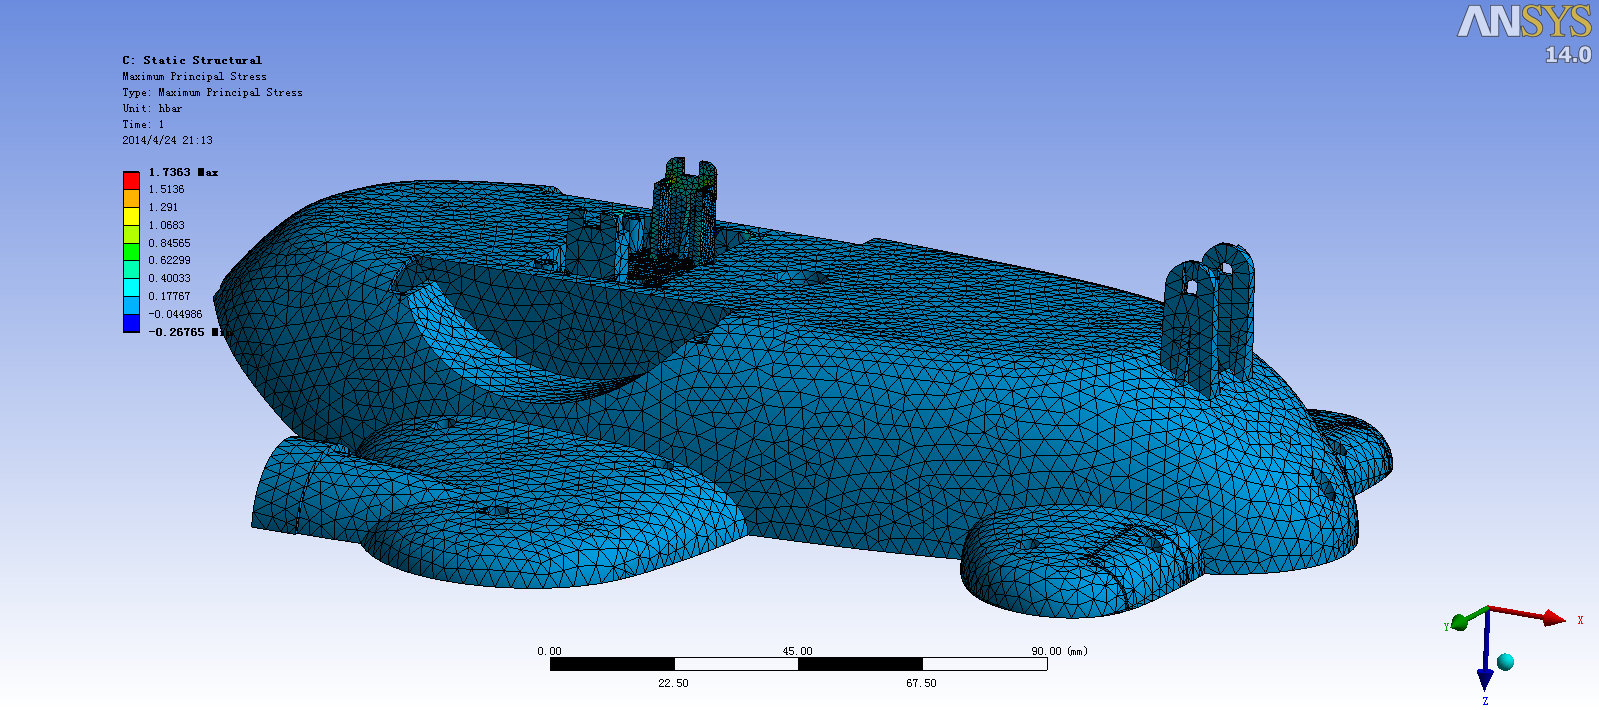Click the red maximum legend color band
The height and width of the screenshot is (710, 1599).
pyautogui.click(x=131, y=180)
